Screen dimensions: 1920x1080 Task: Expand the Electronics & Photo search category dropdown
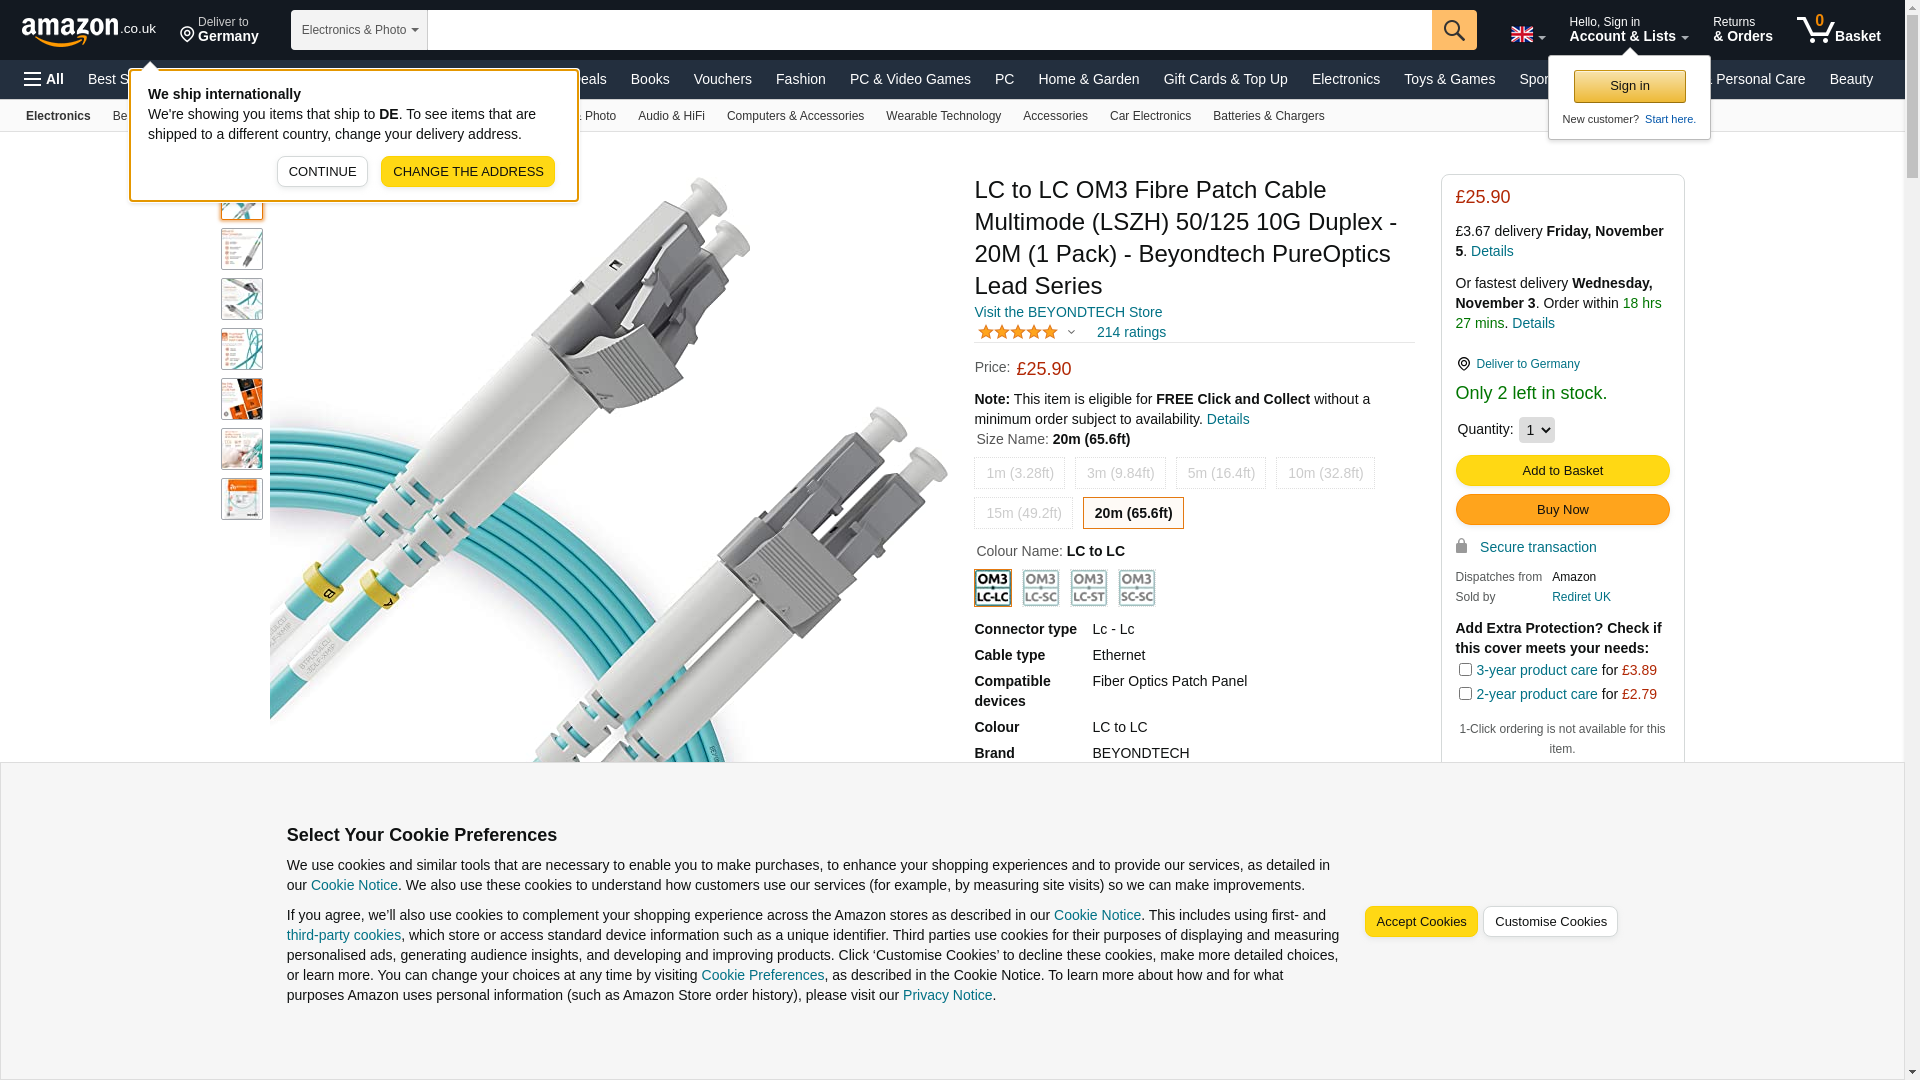point(359,30)
